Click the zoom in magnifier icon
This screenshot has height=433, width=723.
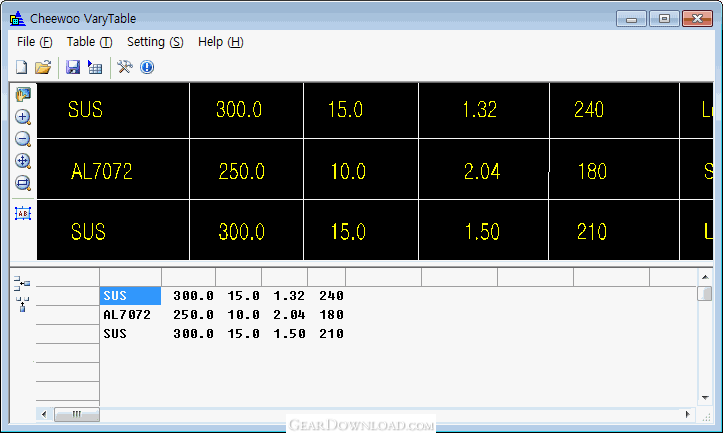(23, 117)
